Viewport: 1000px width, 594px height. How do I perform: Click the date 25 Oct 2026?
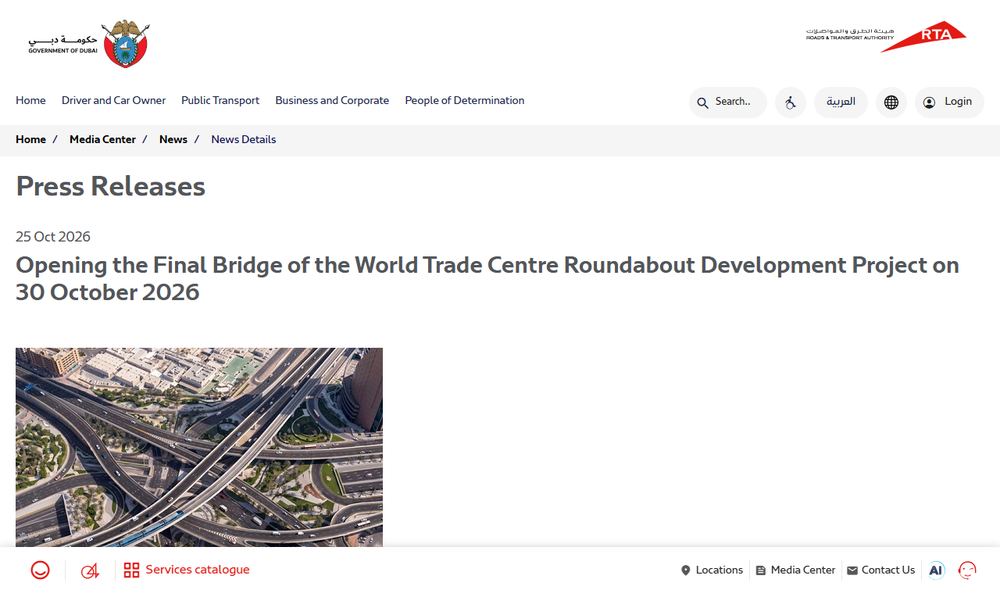coord(53,237)
